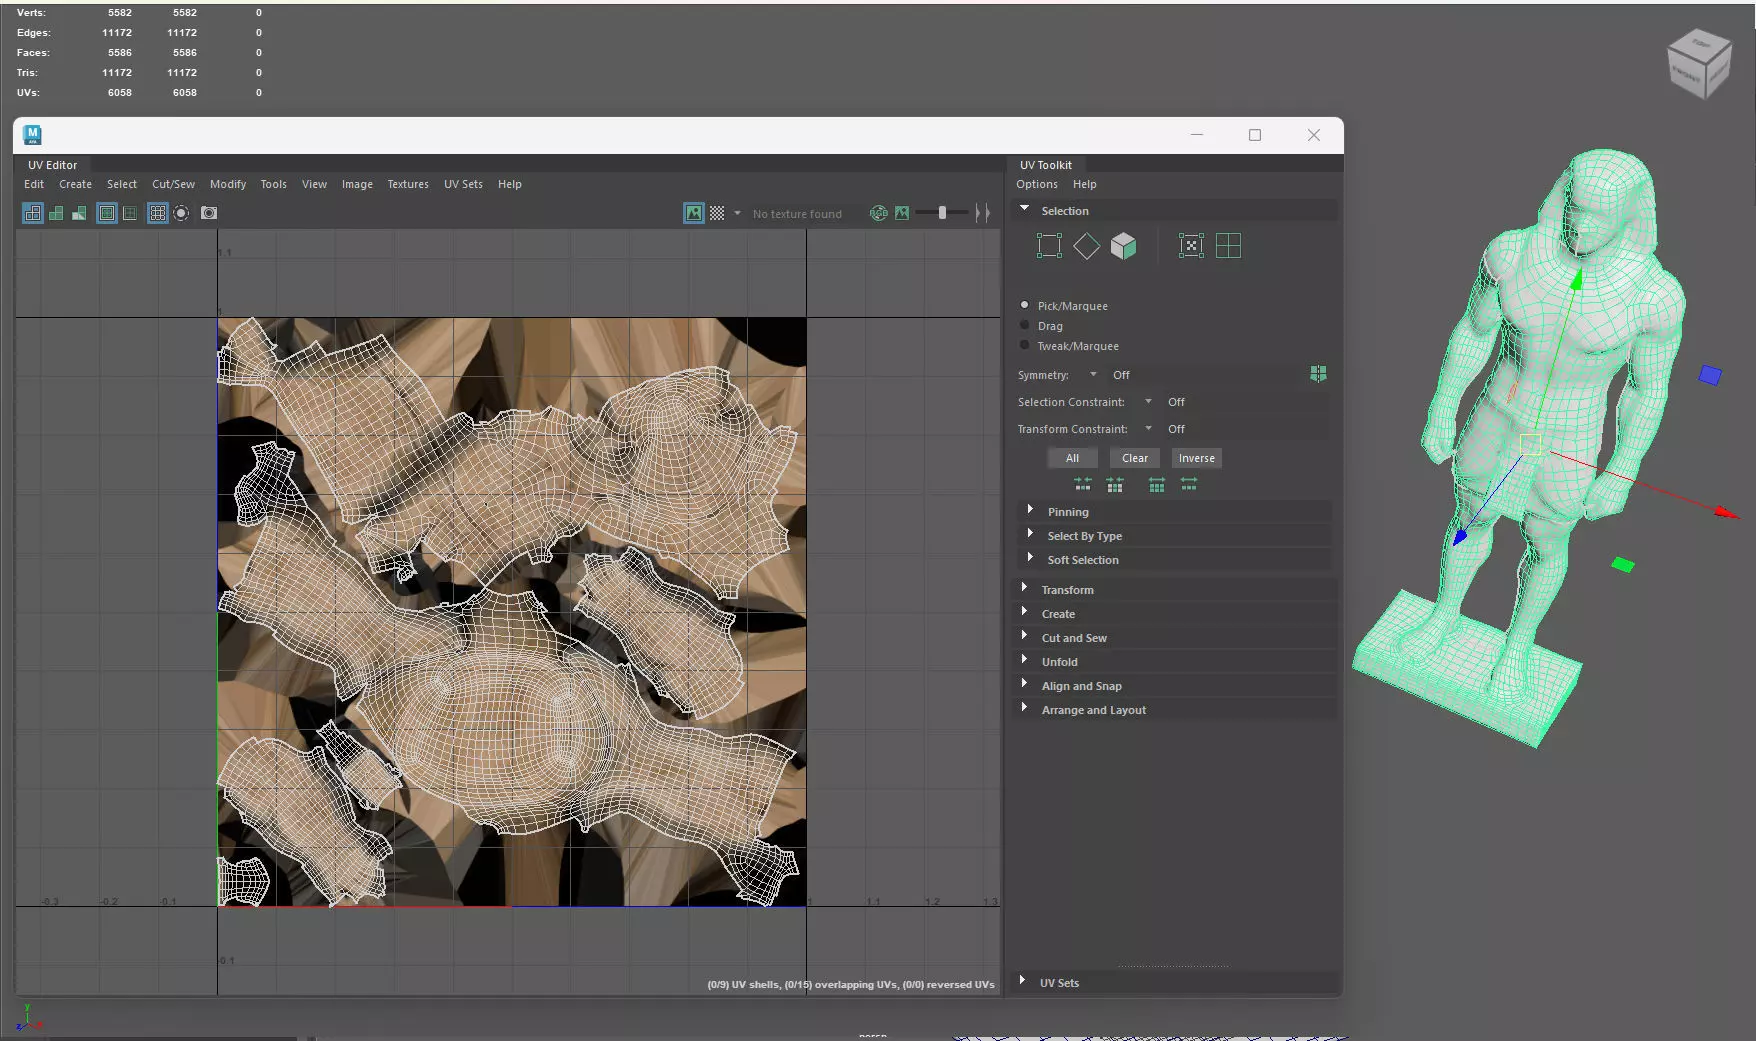Toggle the UV shell borders icon
This screenshot has height=1041, width=1756.
[106, 213]
